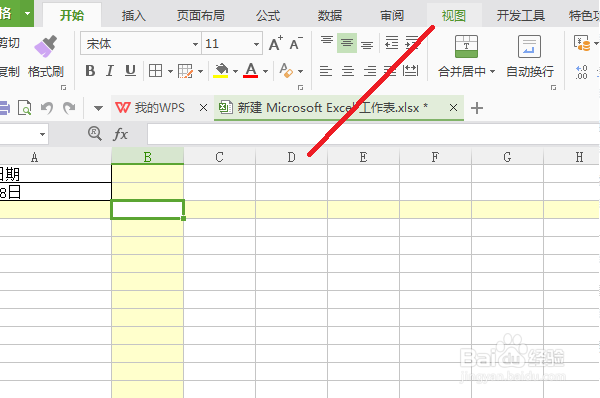The width and height of the screenshot is (600, 398).
Task: Open the font name 宋体 dropdown
Action: (195, 44)
